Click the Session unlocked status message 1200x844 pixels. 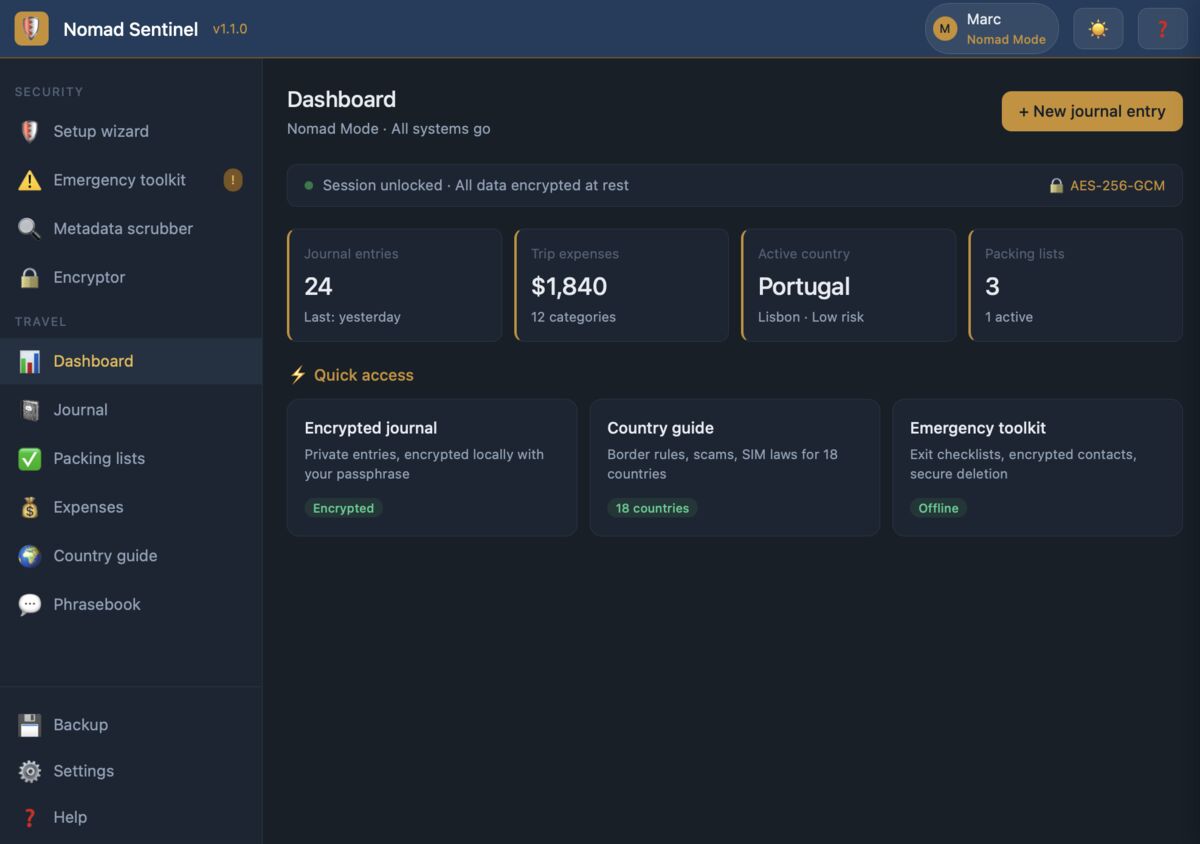click(476, 186)
